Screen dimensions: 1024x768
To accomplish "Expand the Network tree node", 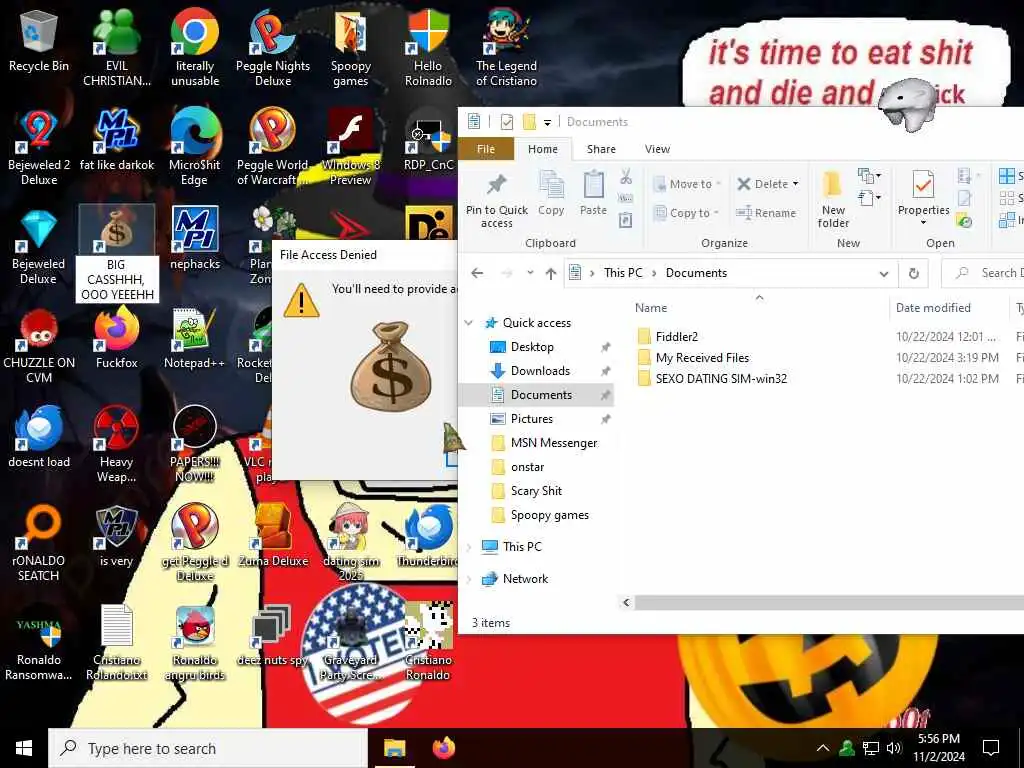I will pos(469,579).
